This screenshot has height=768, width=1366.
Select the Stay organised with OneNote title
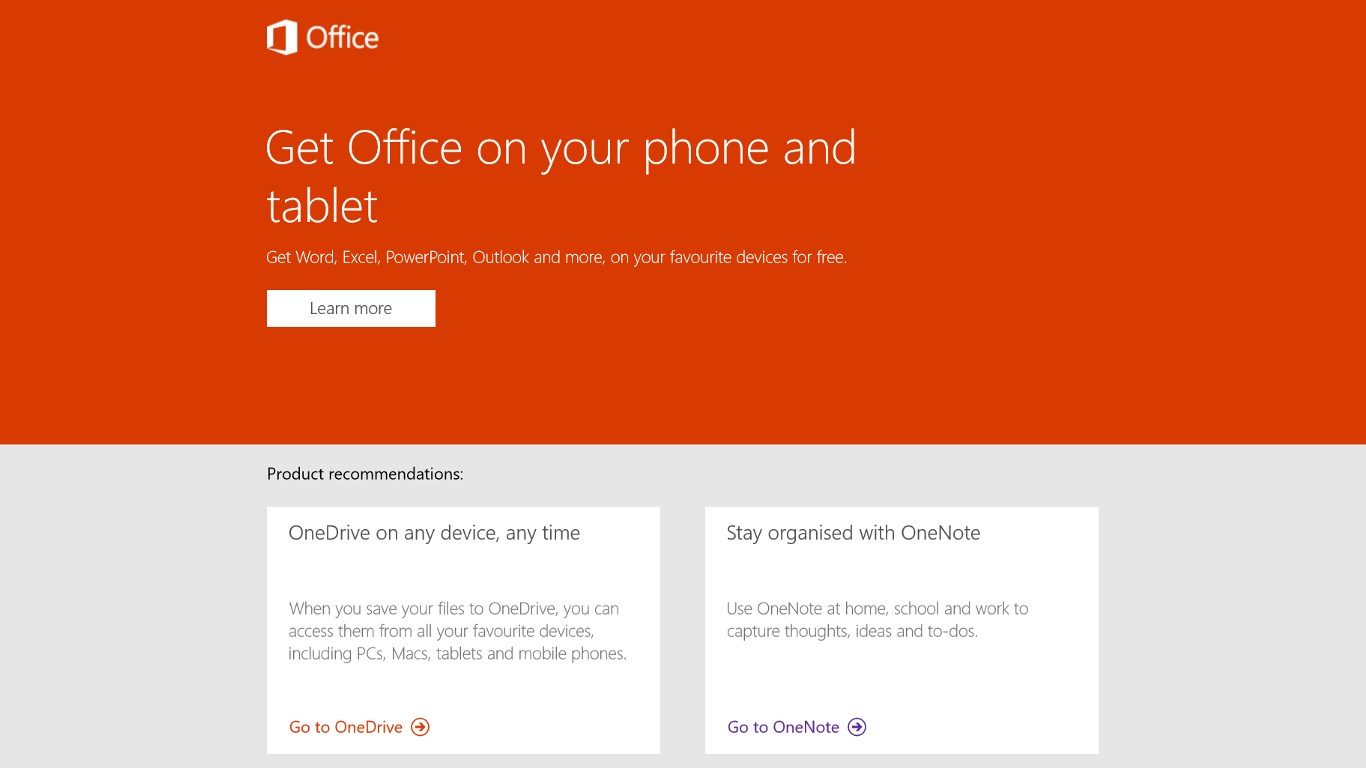point(853,533)
